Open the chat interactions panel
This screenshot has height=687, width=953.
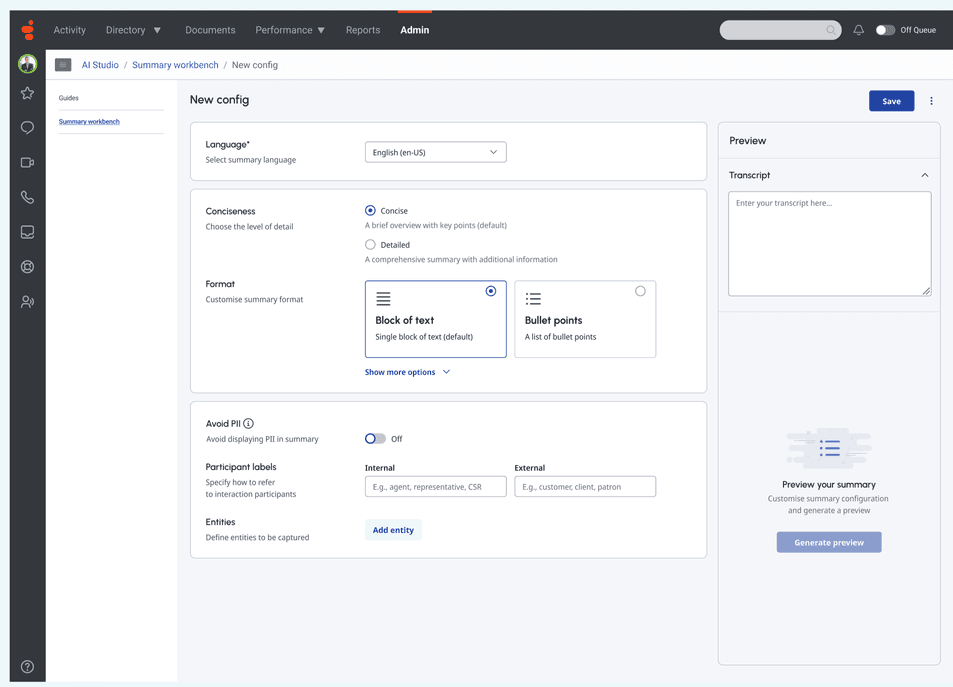coord(27,127)
